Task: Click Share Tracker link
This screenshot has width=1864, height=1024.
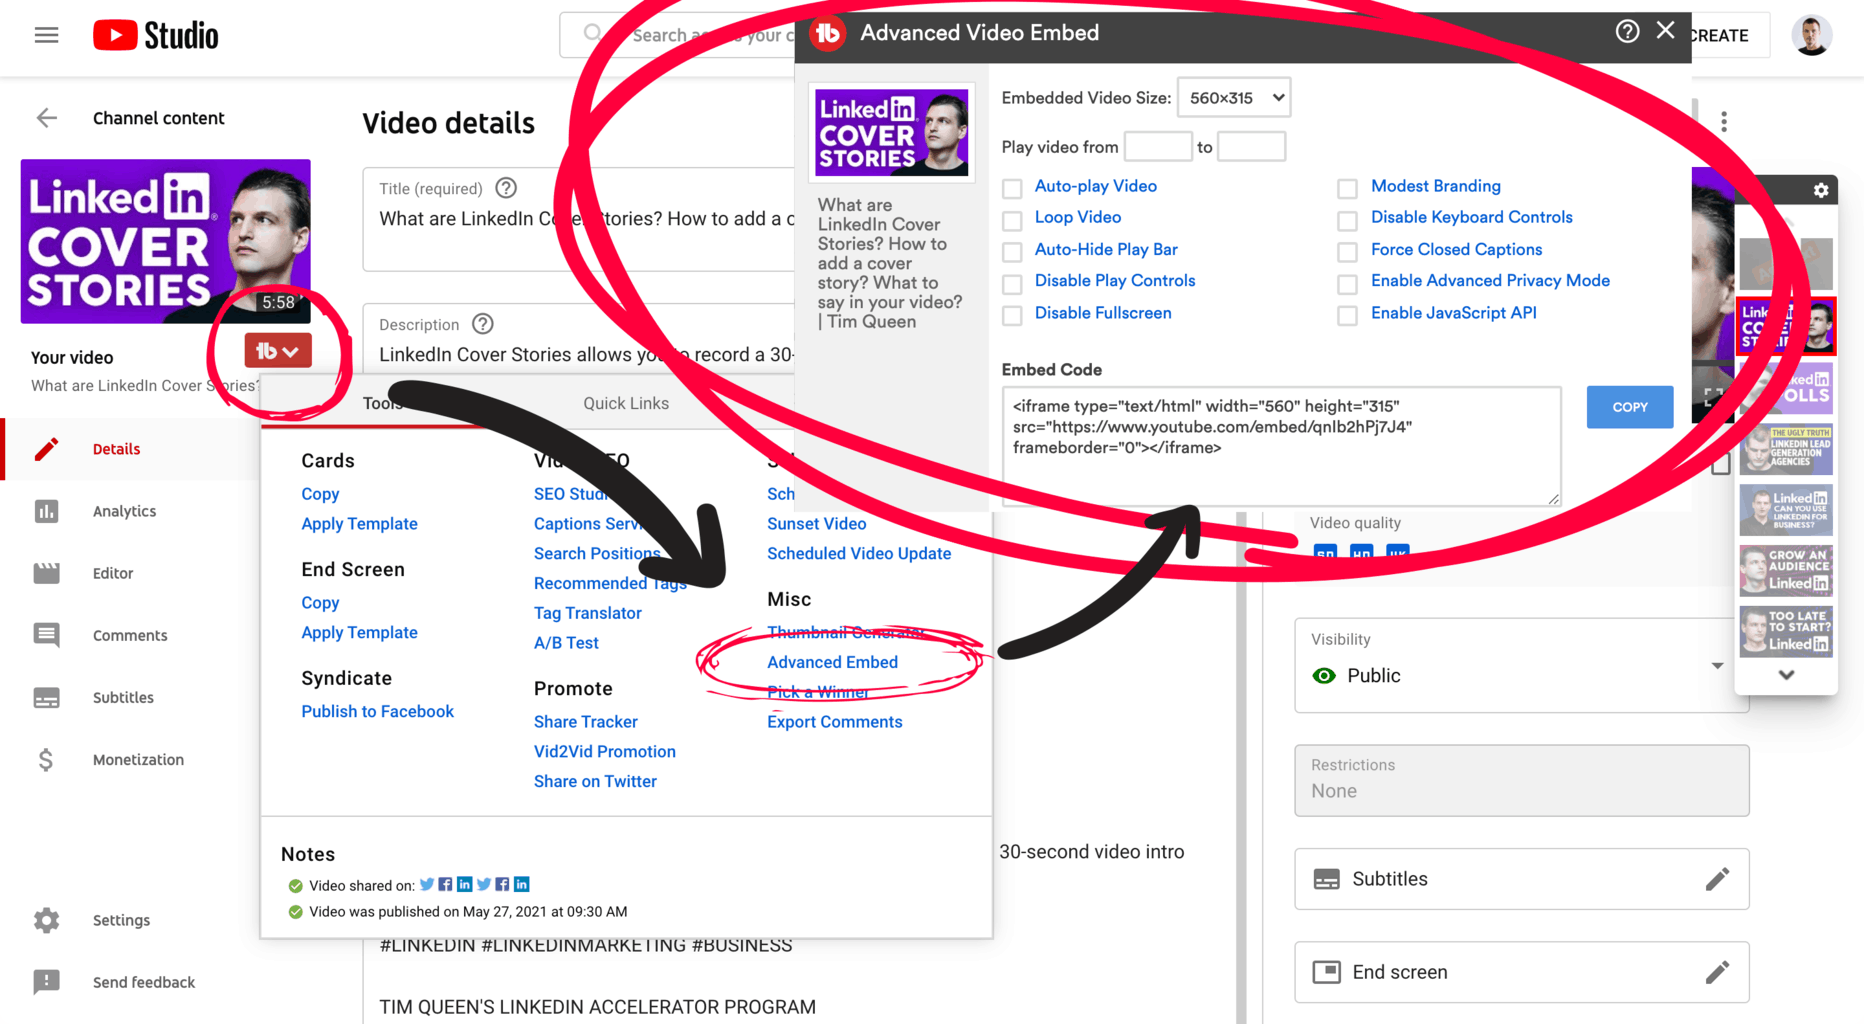Action: pyautogui.click(x=585, y=722)
